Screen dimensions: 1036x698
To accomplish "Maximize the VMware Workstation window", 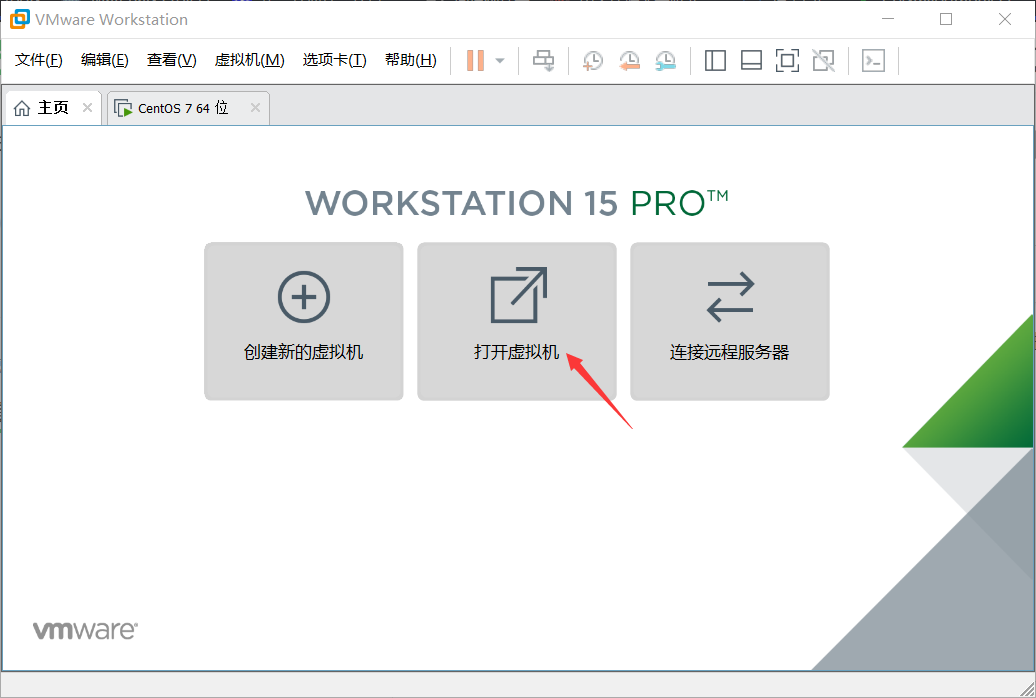I will (946, 19).
